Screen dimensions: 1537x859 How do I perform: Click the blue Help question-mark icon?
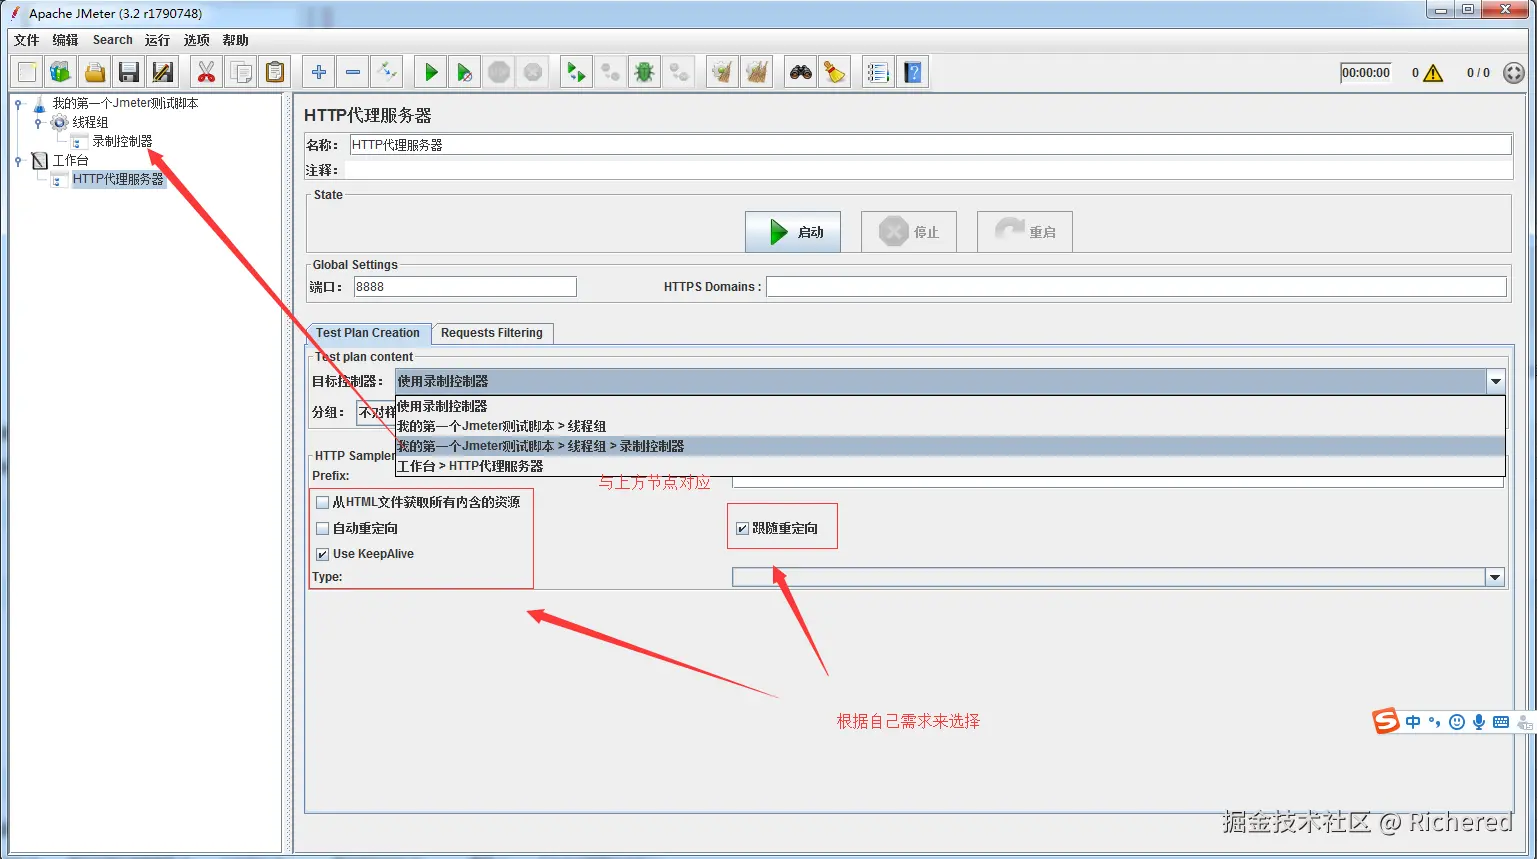912,72
